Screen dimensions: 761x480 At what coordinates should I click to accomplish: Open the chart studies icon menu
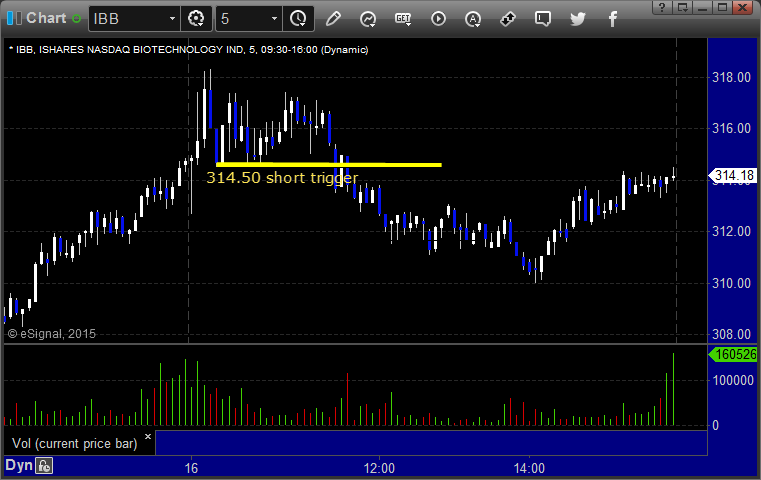(x=368, y=19)
